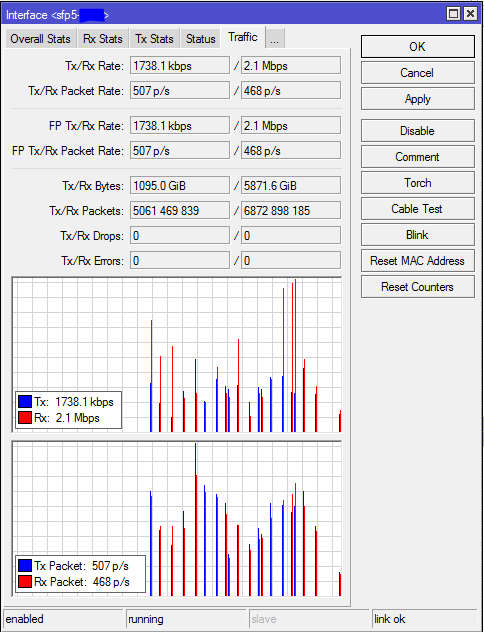This screenshot has height=632, width=484.
Task: Reset MAC Address of the interface
Action: point(418,261)
